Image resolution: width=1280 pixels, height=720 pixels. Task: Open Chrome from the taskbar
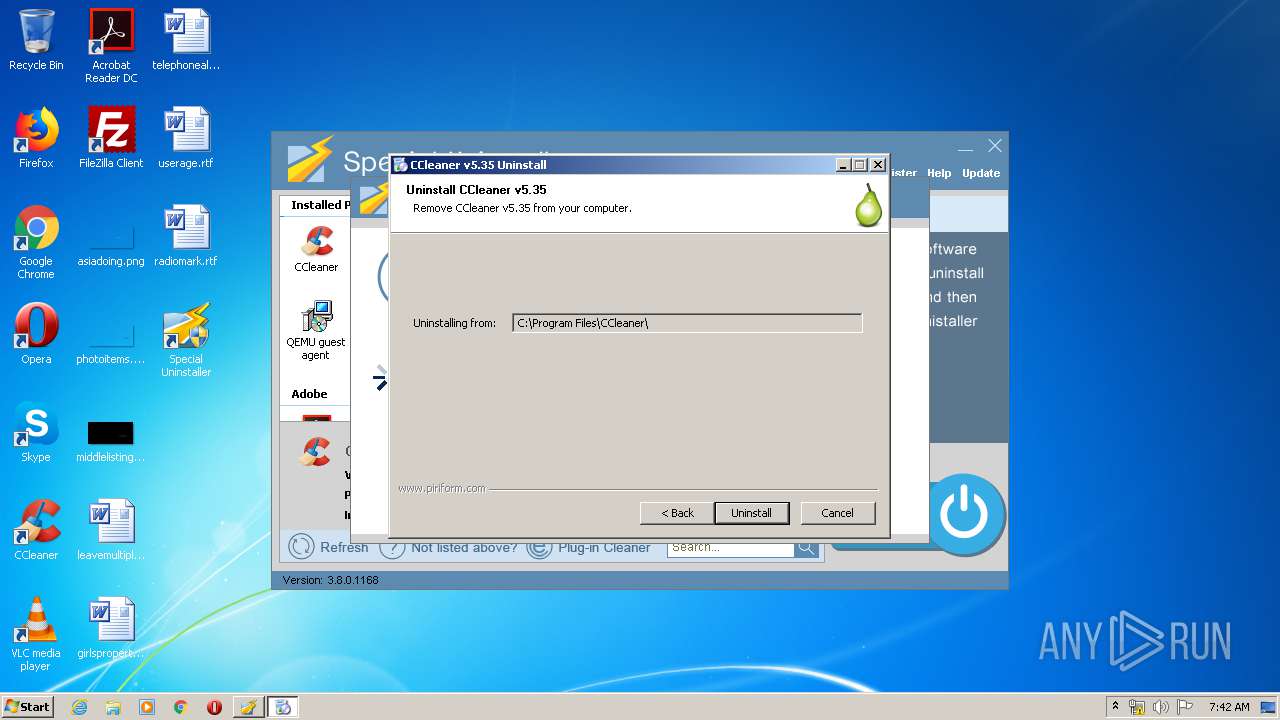[x=181, y=707]
